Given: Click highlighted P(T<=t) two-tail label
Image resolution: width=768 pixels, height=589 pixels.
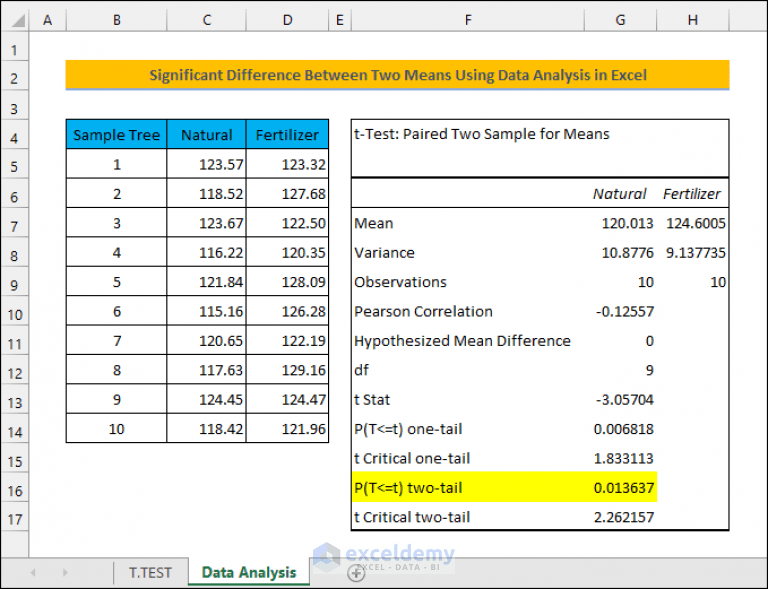Looking at the screenshot, I should pyautogui.click(x=408, y=488).
